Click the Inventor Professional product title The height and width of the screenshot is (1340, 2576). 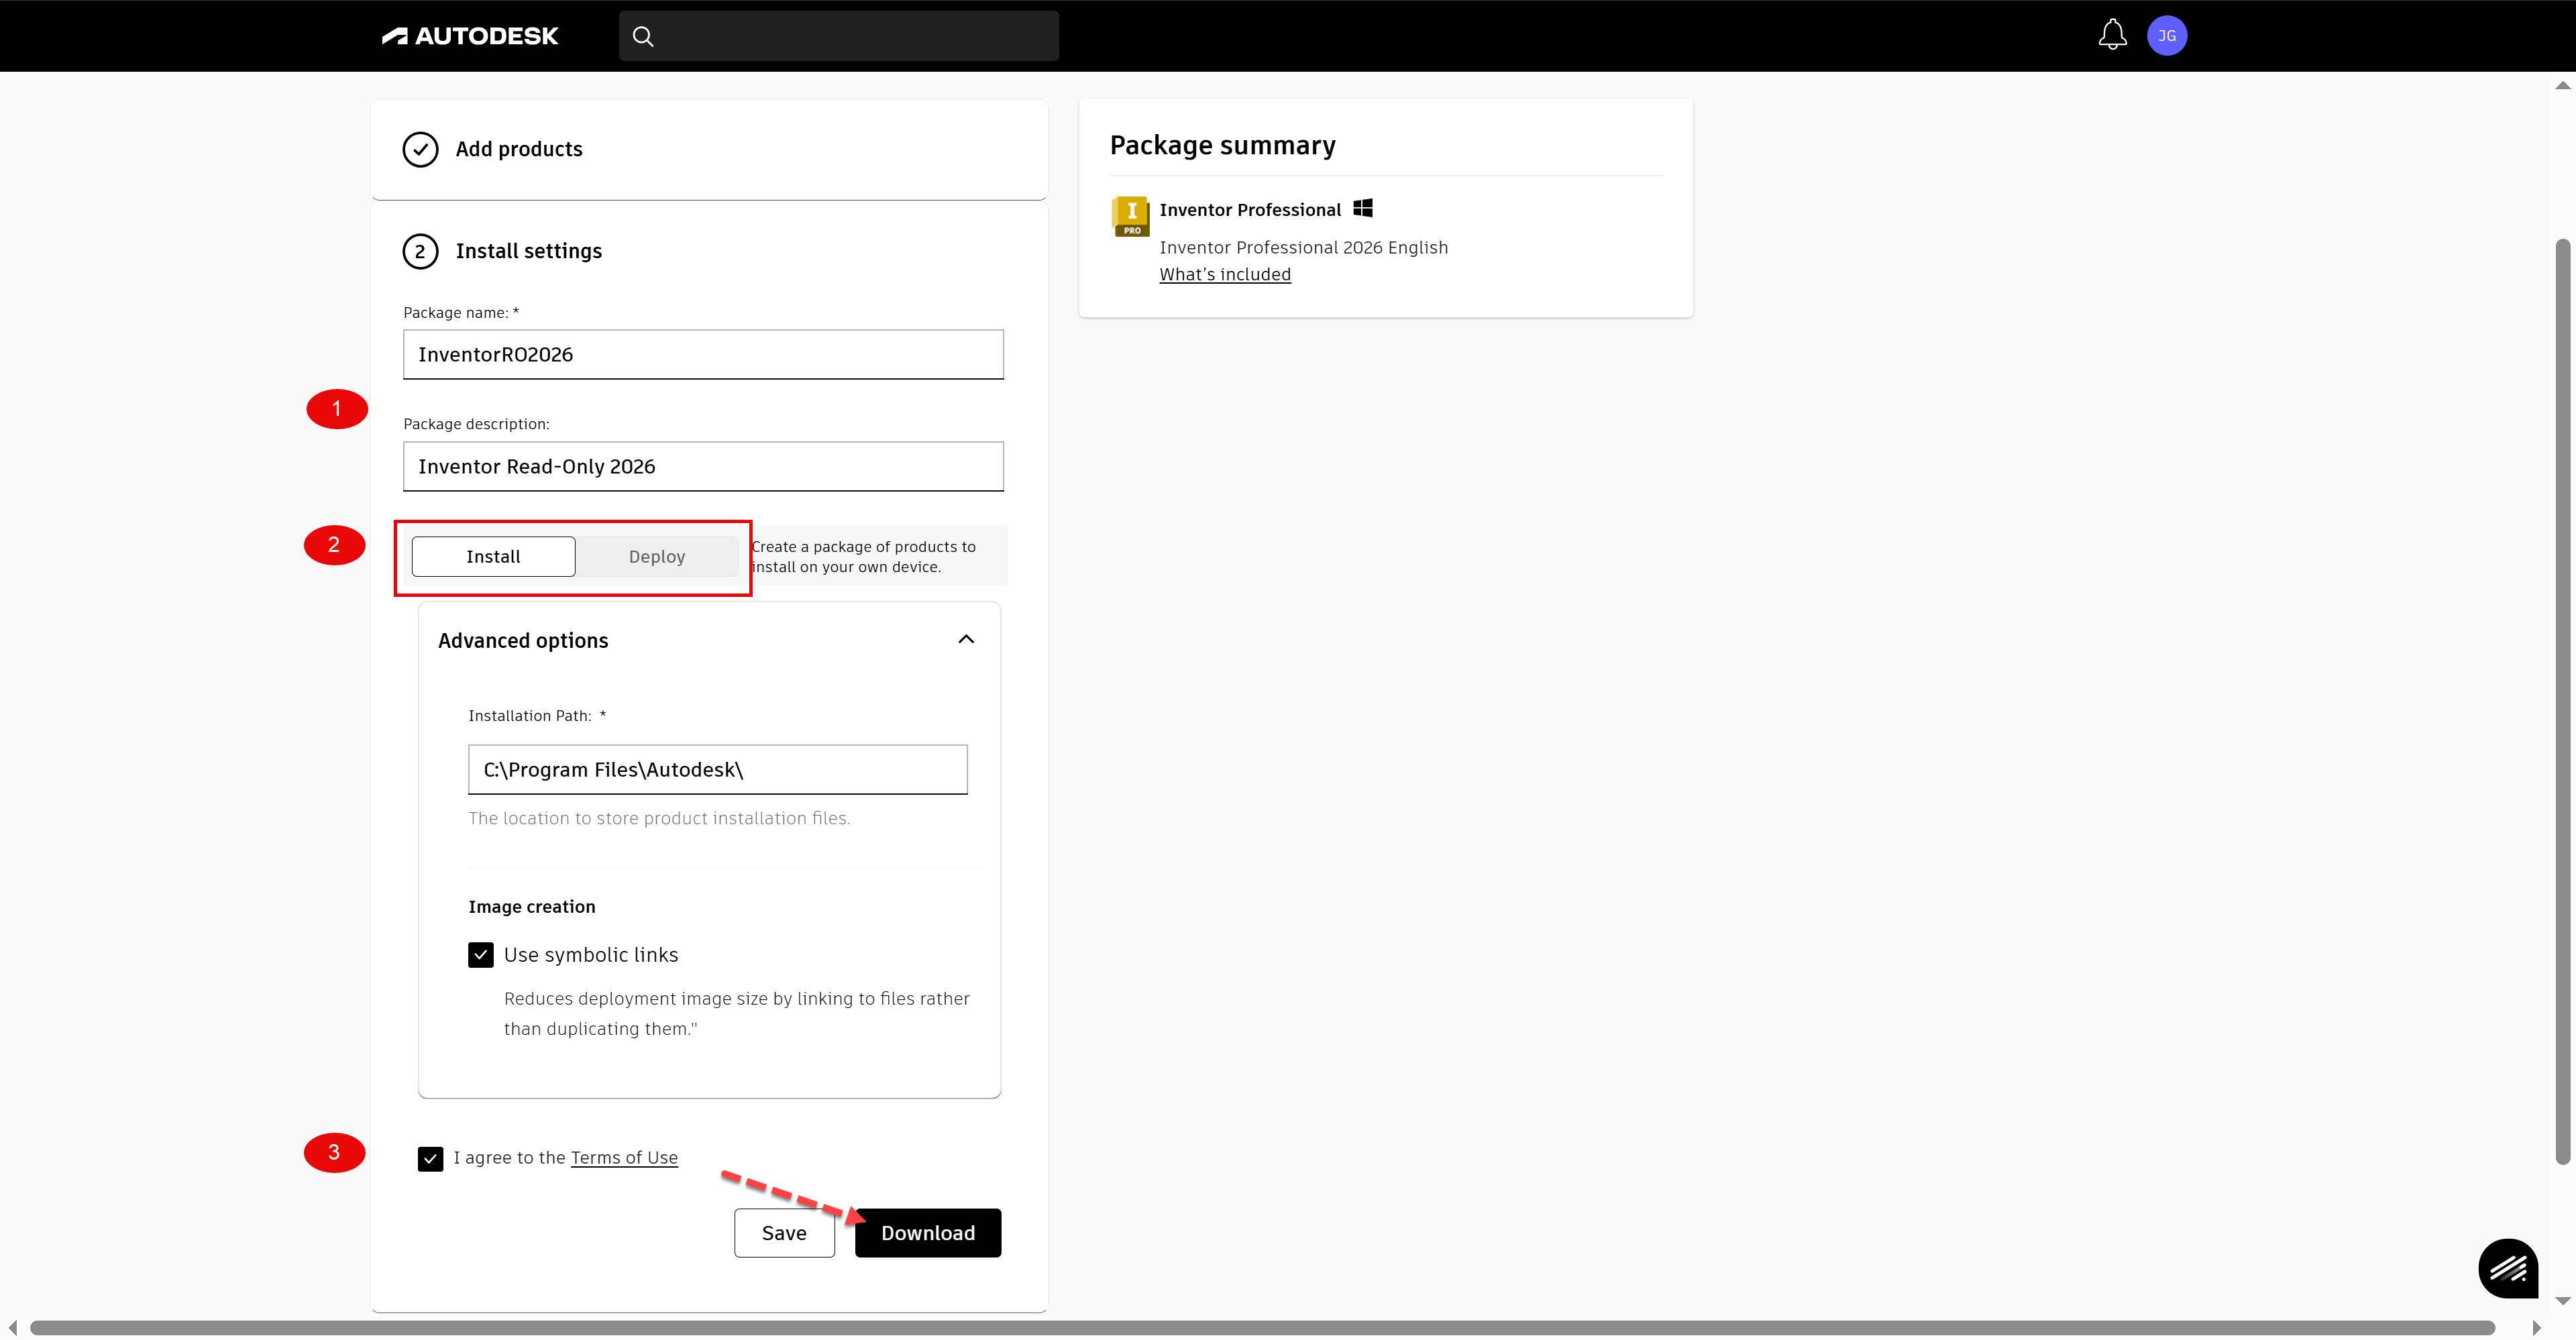coord(1250,210)
